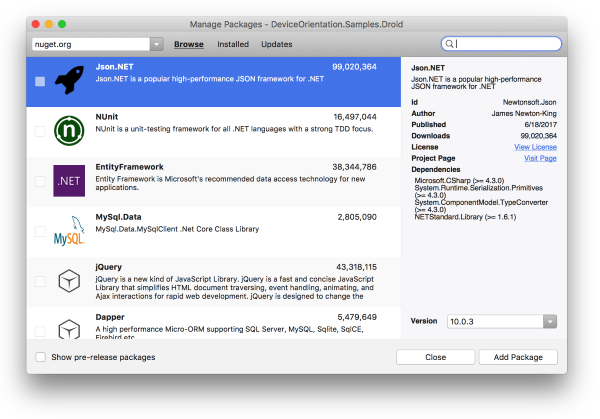Click the Dependencies heading
The image size is (600, 419).
click(x=436, y=170)
